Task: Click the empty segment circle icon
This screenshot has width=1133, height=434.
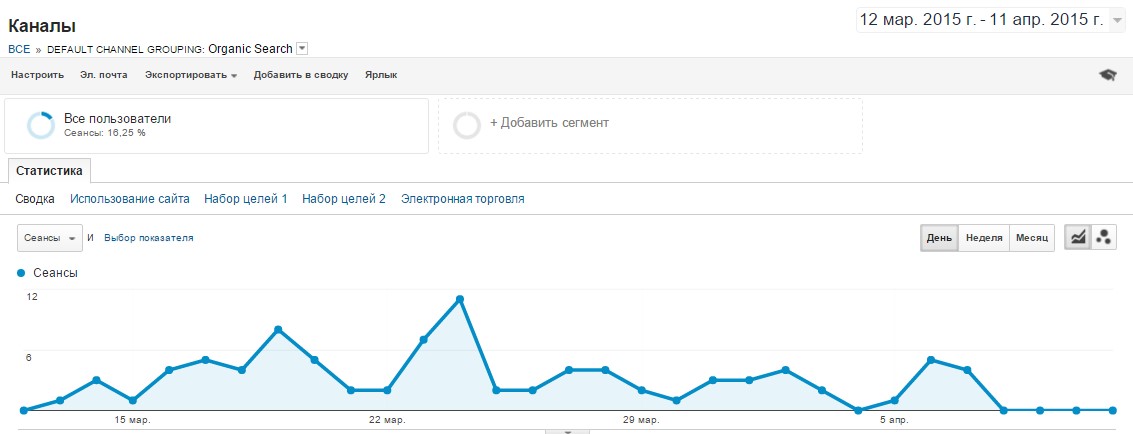Action: (467, 125)
